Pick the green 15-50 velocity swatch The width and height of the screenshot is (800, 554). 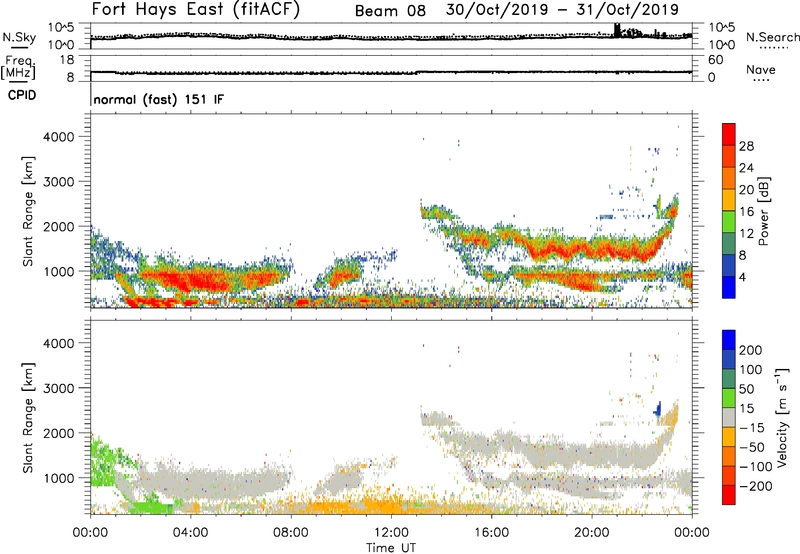(729, 398)
